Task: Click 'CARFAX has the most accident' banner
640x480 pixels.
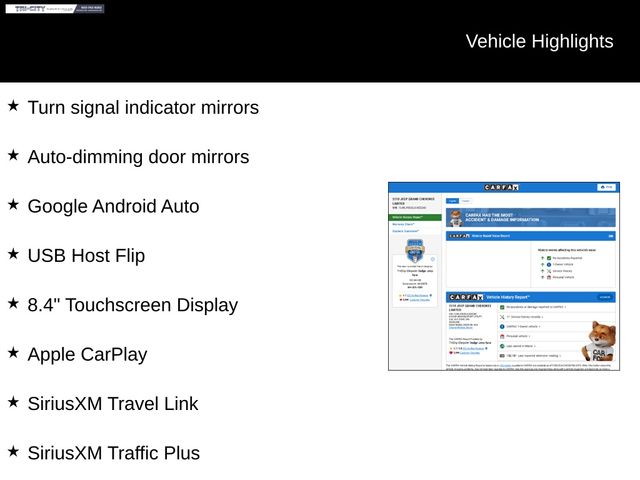Action: point(531,218)
